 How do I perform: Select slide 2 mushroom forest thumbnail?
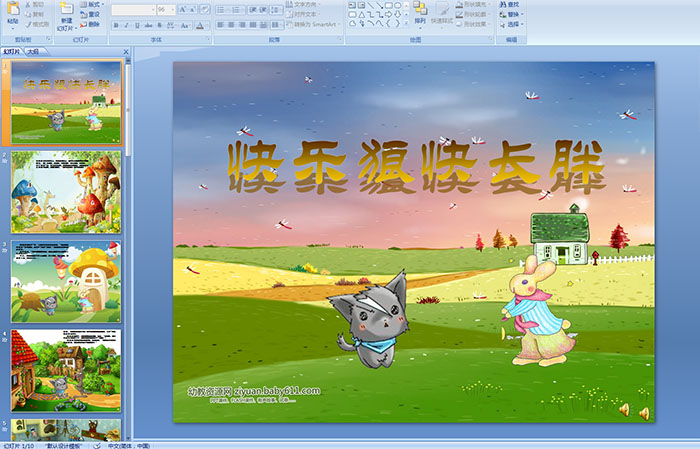click(66, 192)
